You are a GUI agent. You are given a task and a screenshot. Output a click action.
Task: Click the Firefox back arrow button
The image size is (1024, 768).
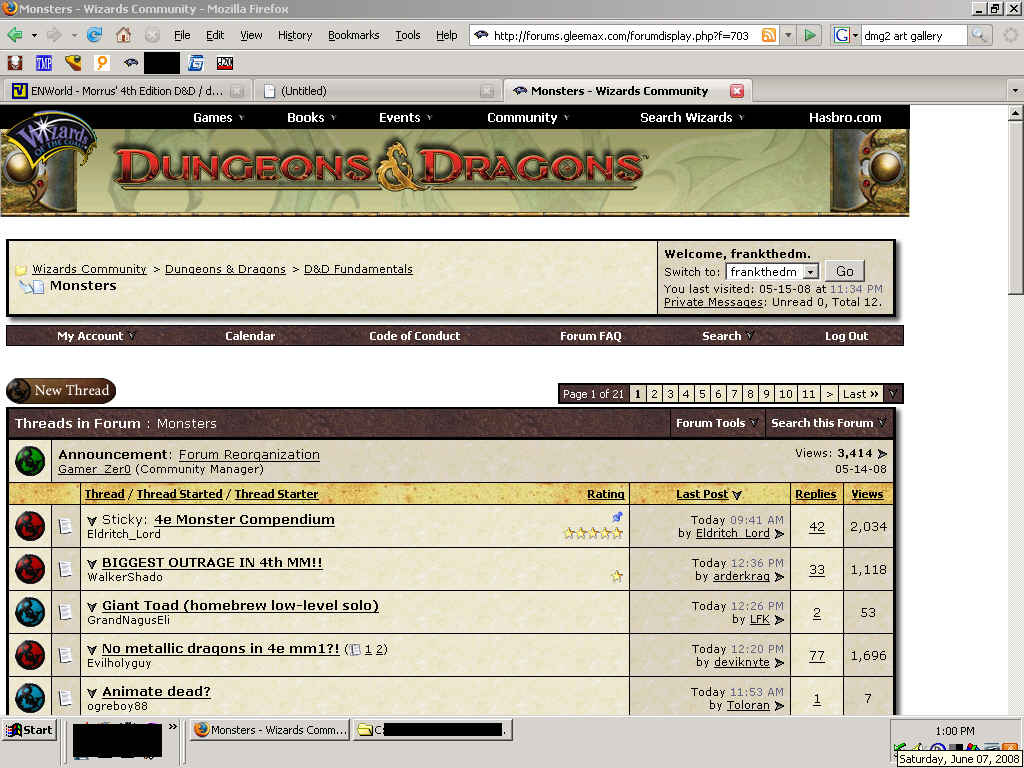(x=15, y=35)
